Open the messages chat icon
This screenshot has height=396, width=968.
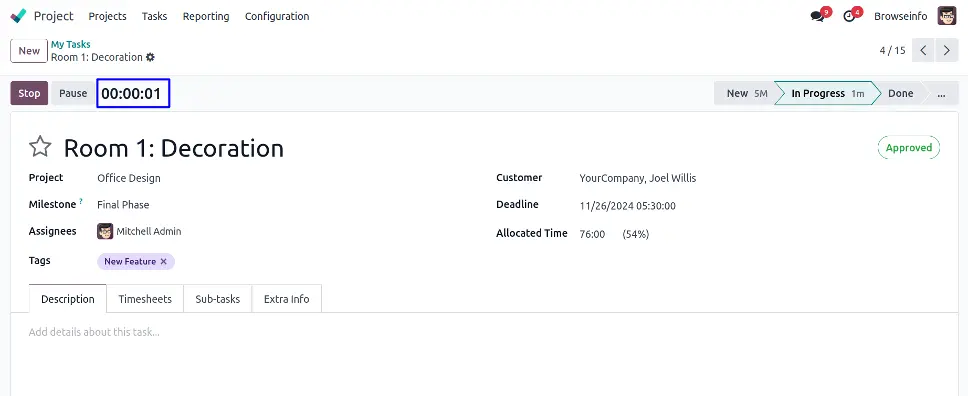click(818, 17)
